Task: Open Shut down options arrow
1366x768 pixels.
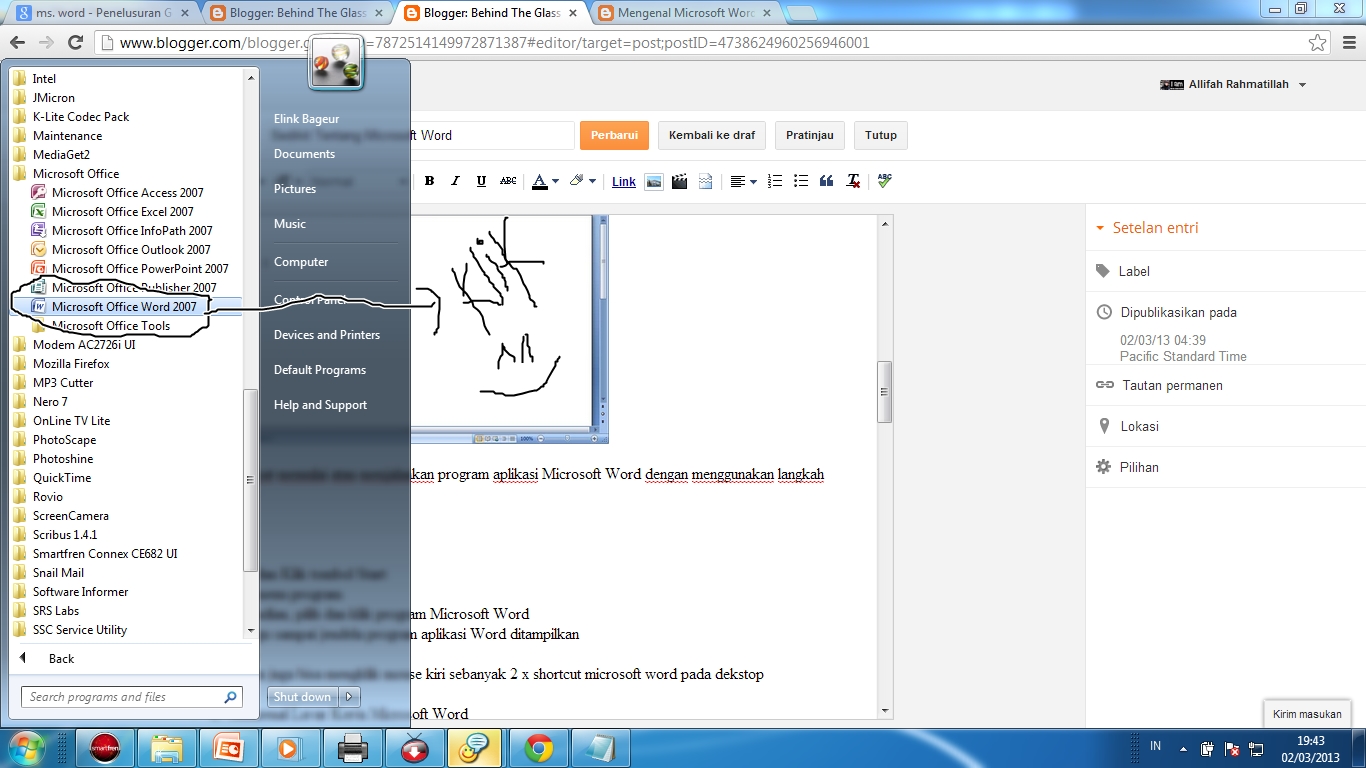Action: [349, 697]
